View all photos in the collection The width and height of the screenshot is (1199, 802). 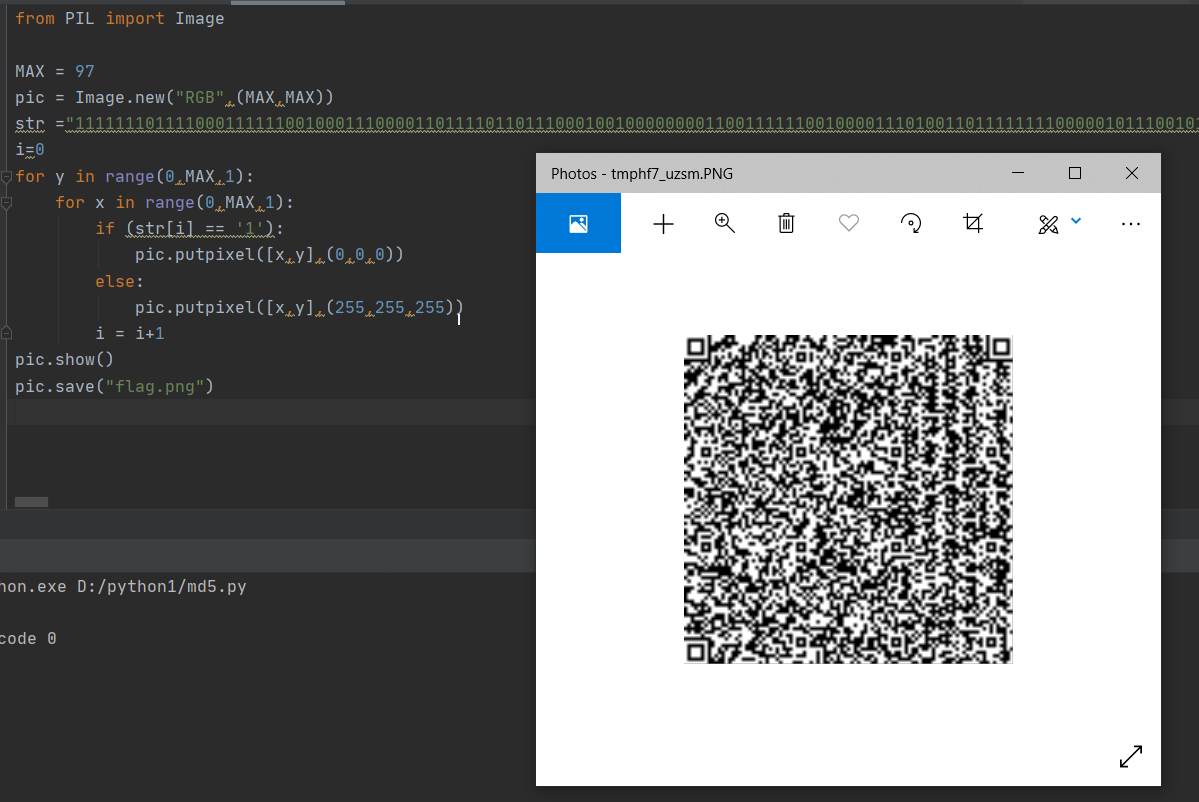click(x=578, y=223)
